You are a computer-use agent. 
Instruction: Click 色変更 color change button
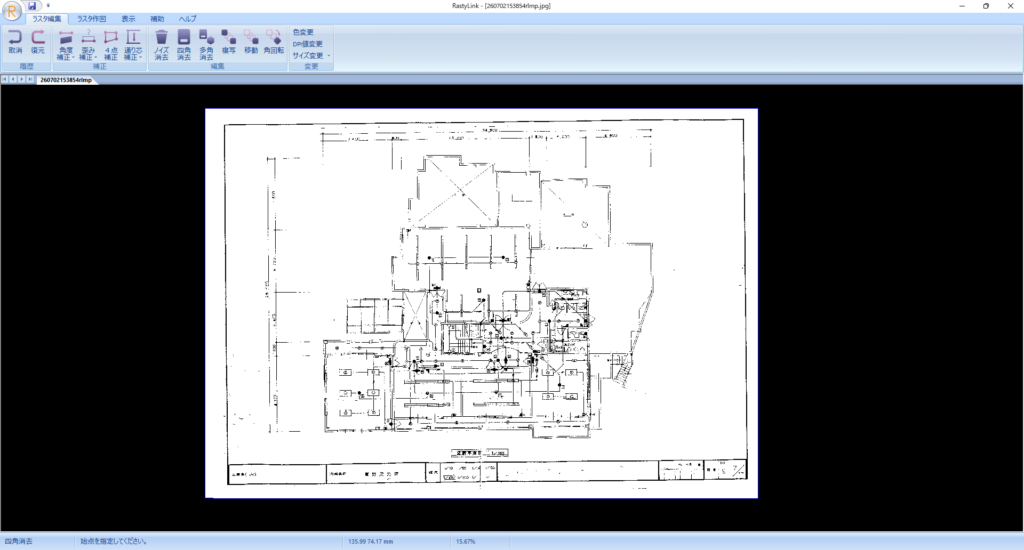click(x=303, y=32)
